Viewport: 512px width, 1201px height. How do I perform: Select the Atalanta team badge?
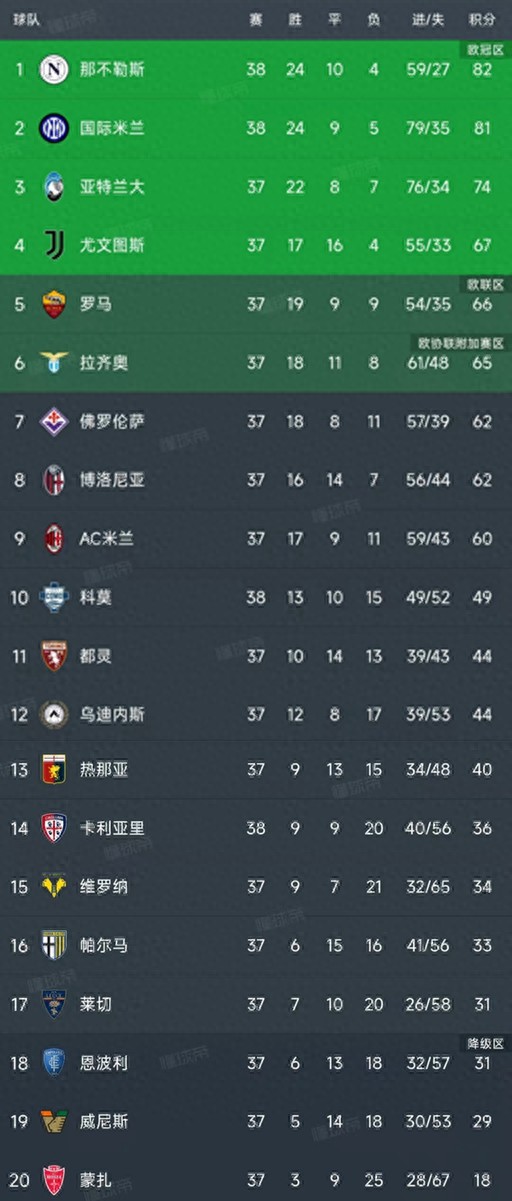point(54,187)
